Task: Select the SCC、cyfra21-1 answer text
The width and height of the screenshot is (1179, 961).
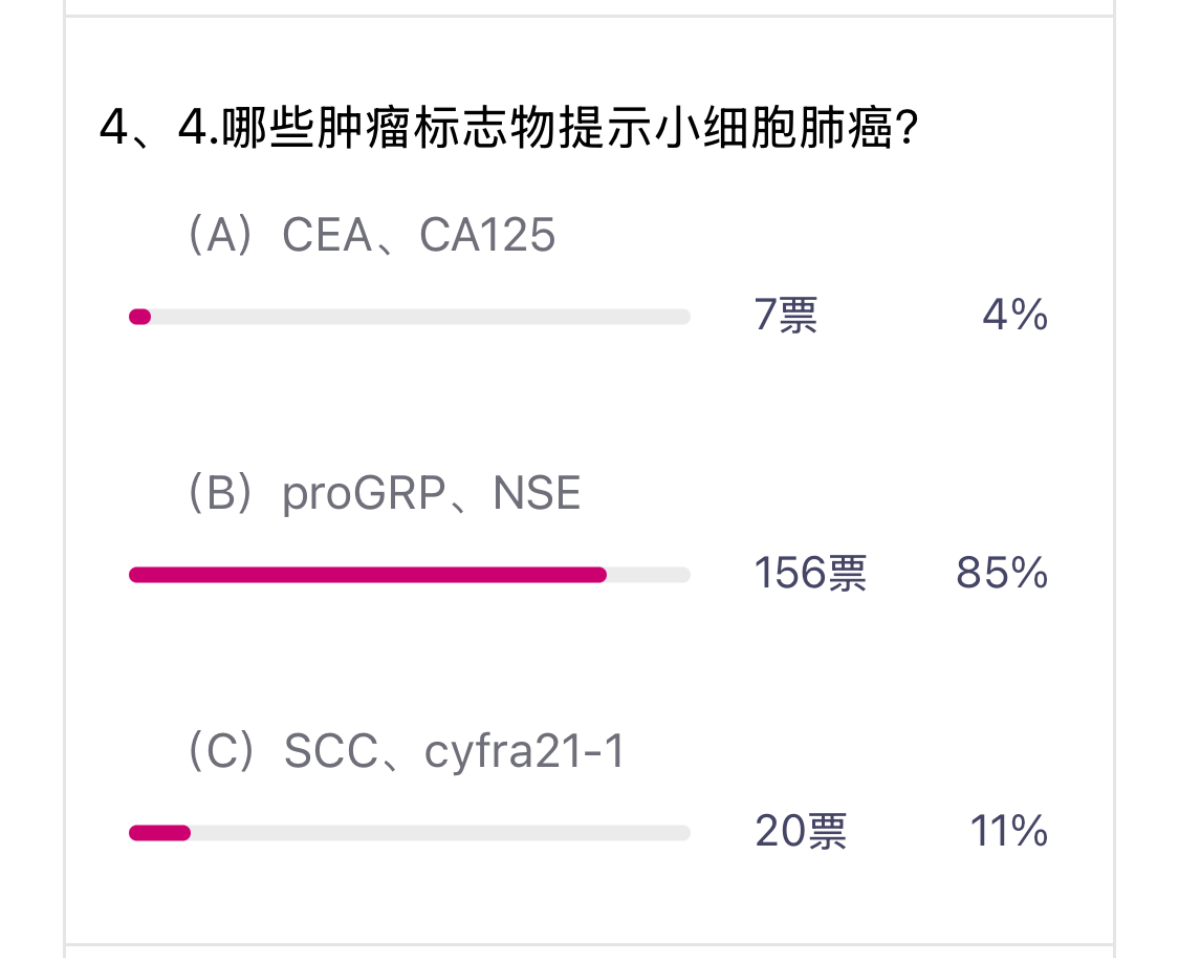Action: tap(453, 752)
